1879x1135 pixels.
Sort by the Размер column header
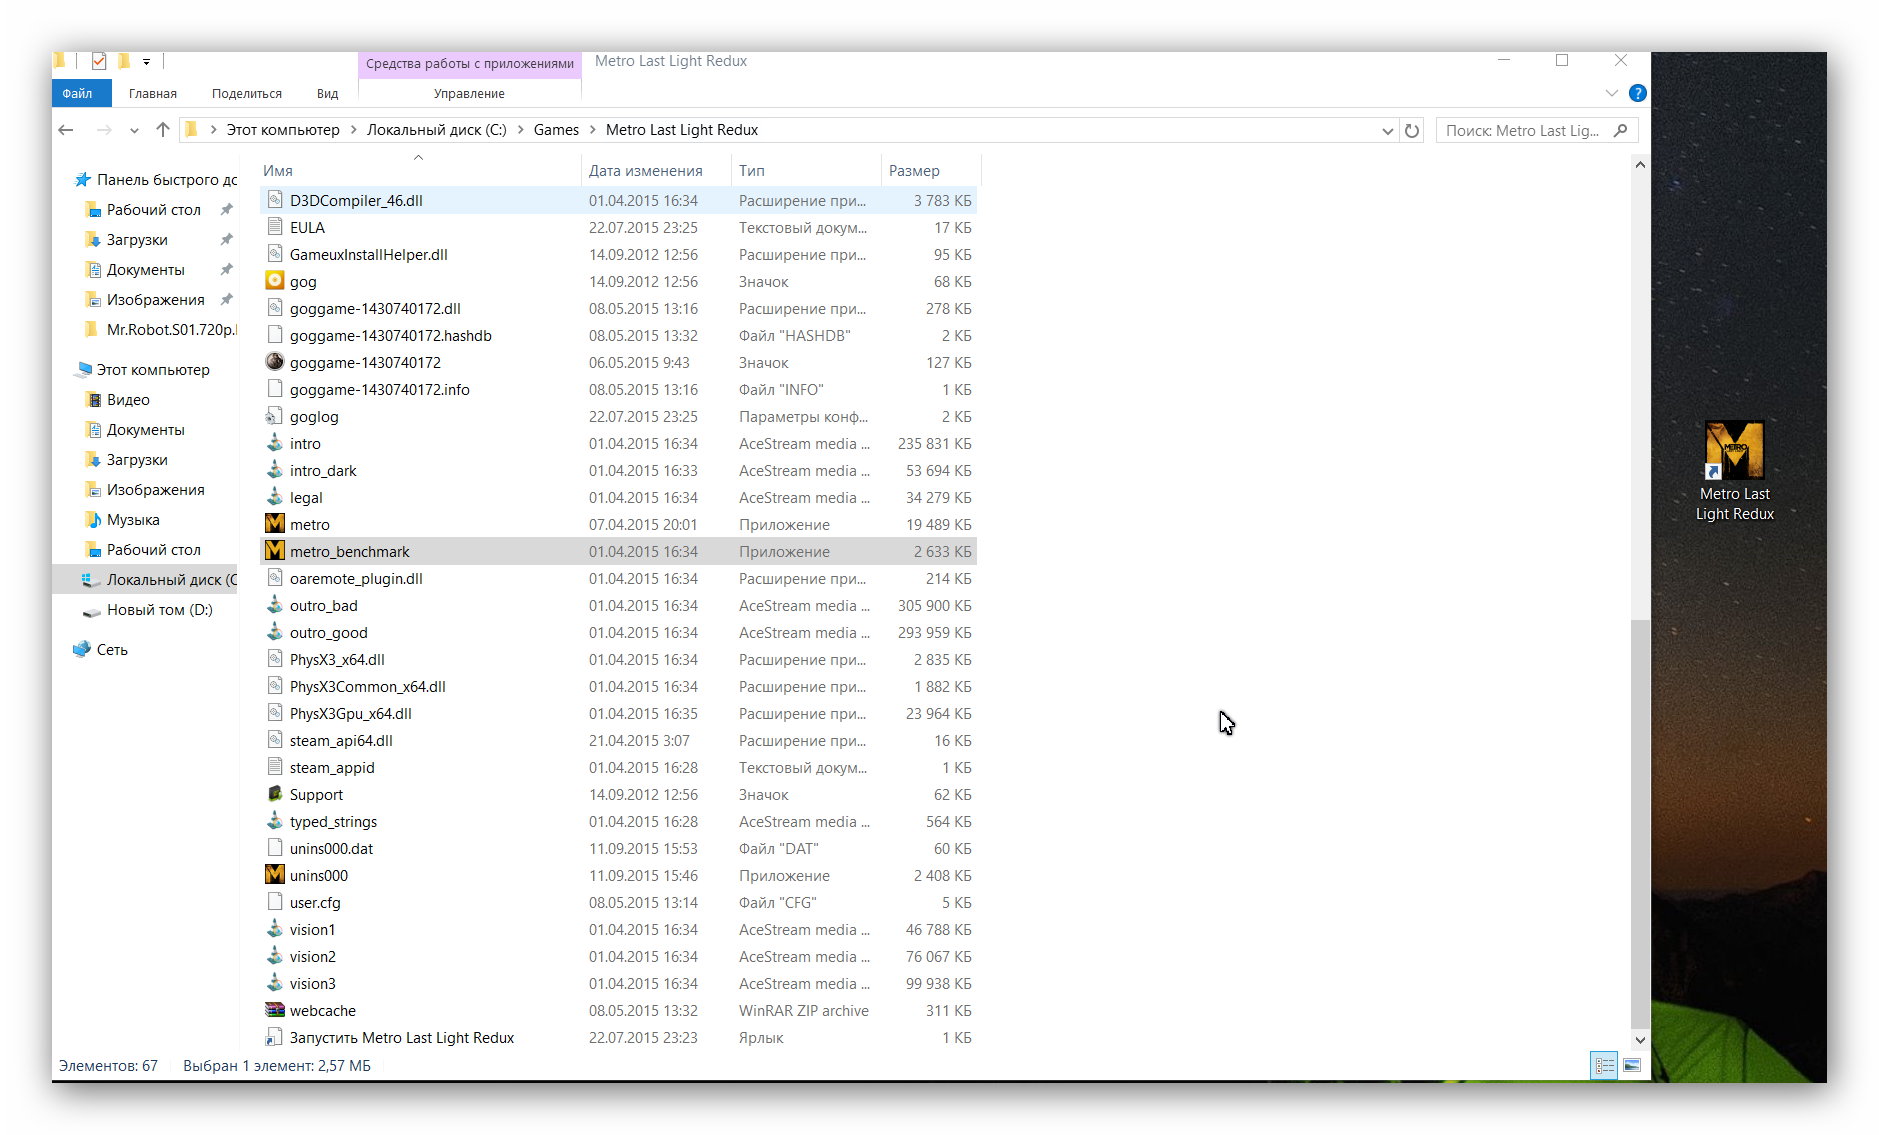pos(914,171)
